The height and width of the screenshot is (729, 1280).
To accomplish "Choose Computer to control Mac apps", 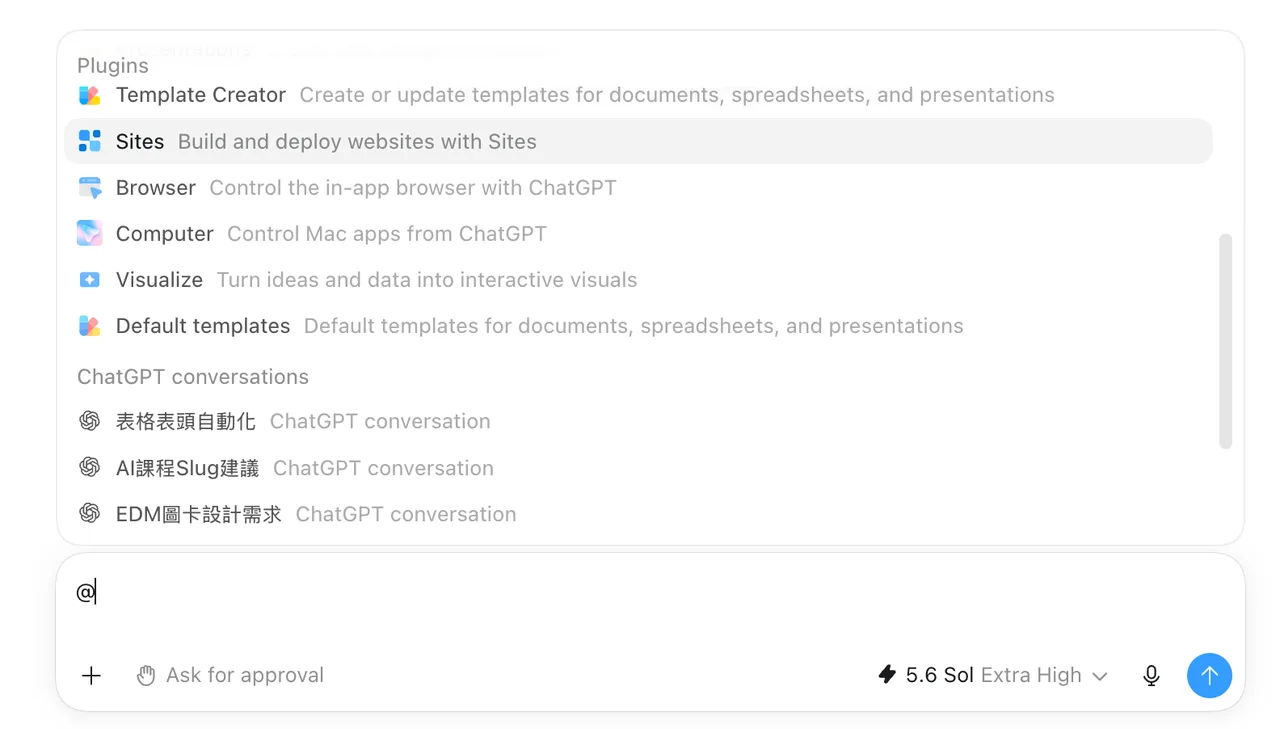I will pos(638,233).
